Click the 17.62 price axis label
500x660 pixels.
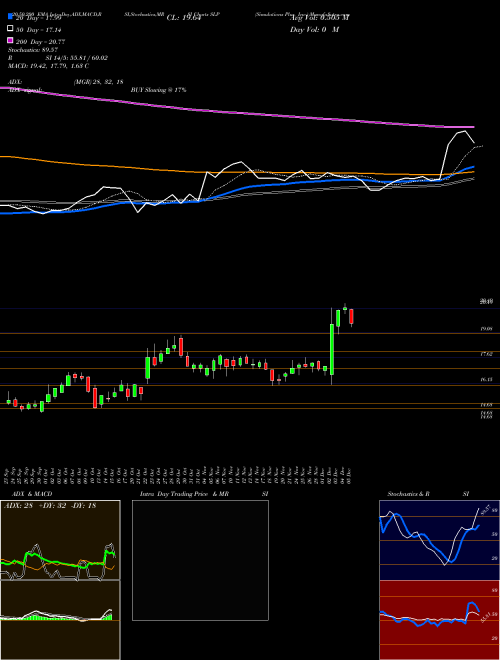(x=487, y=354)
